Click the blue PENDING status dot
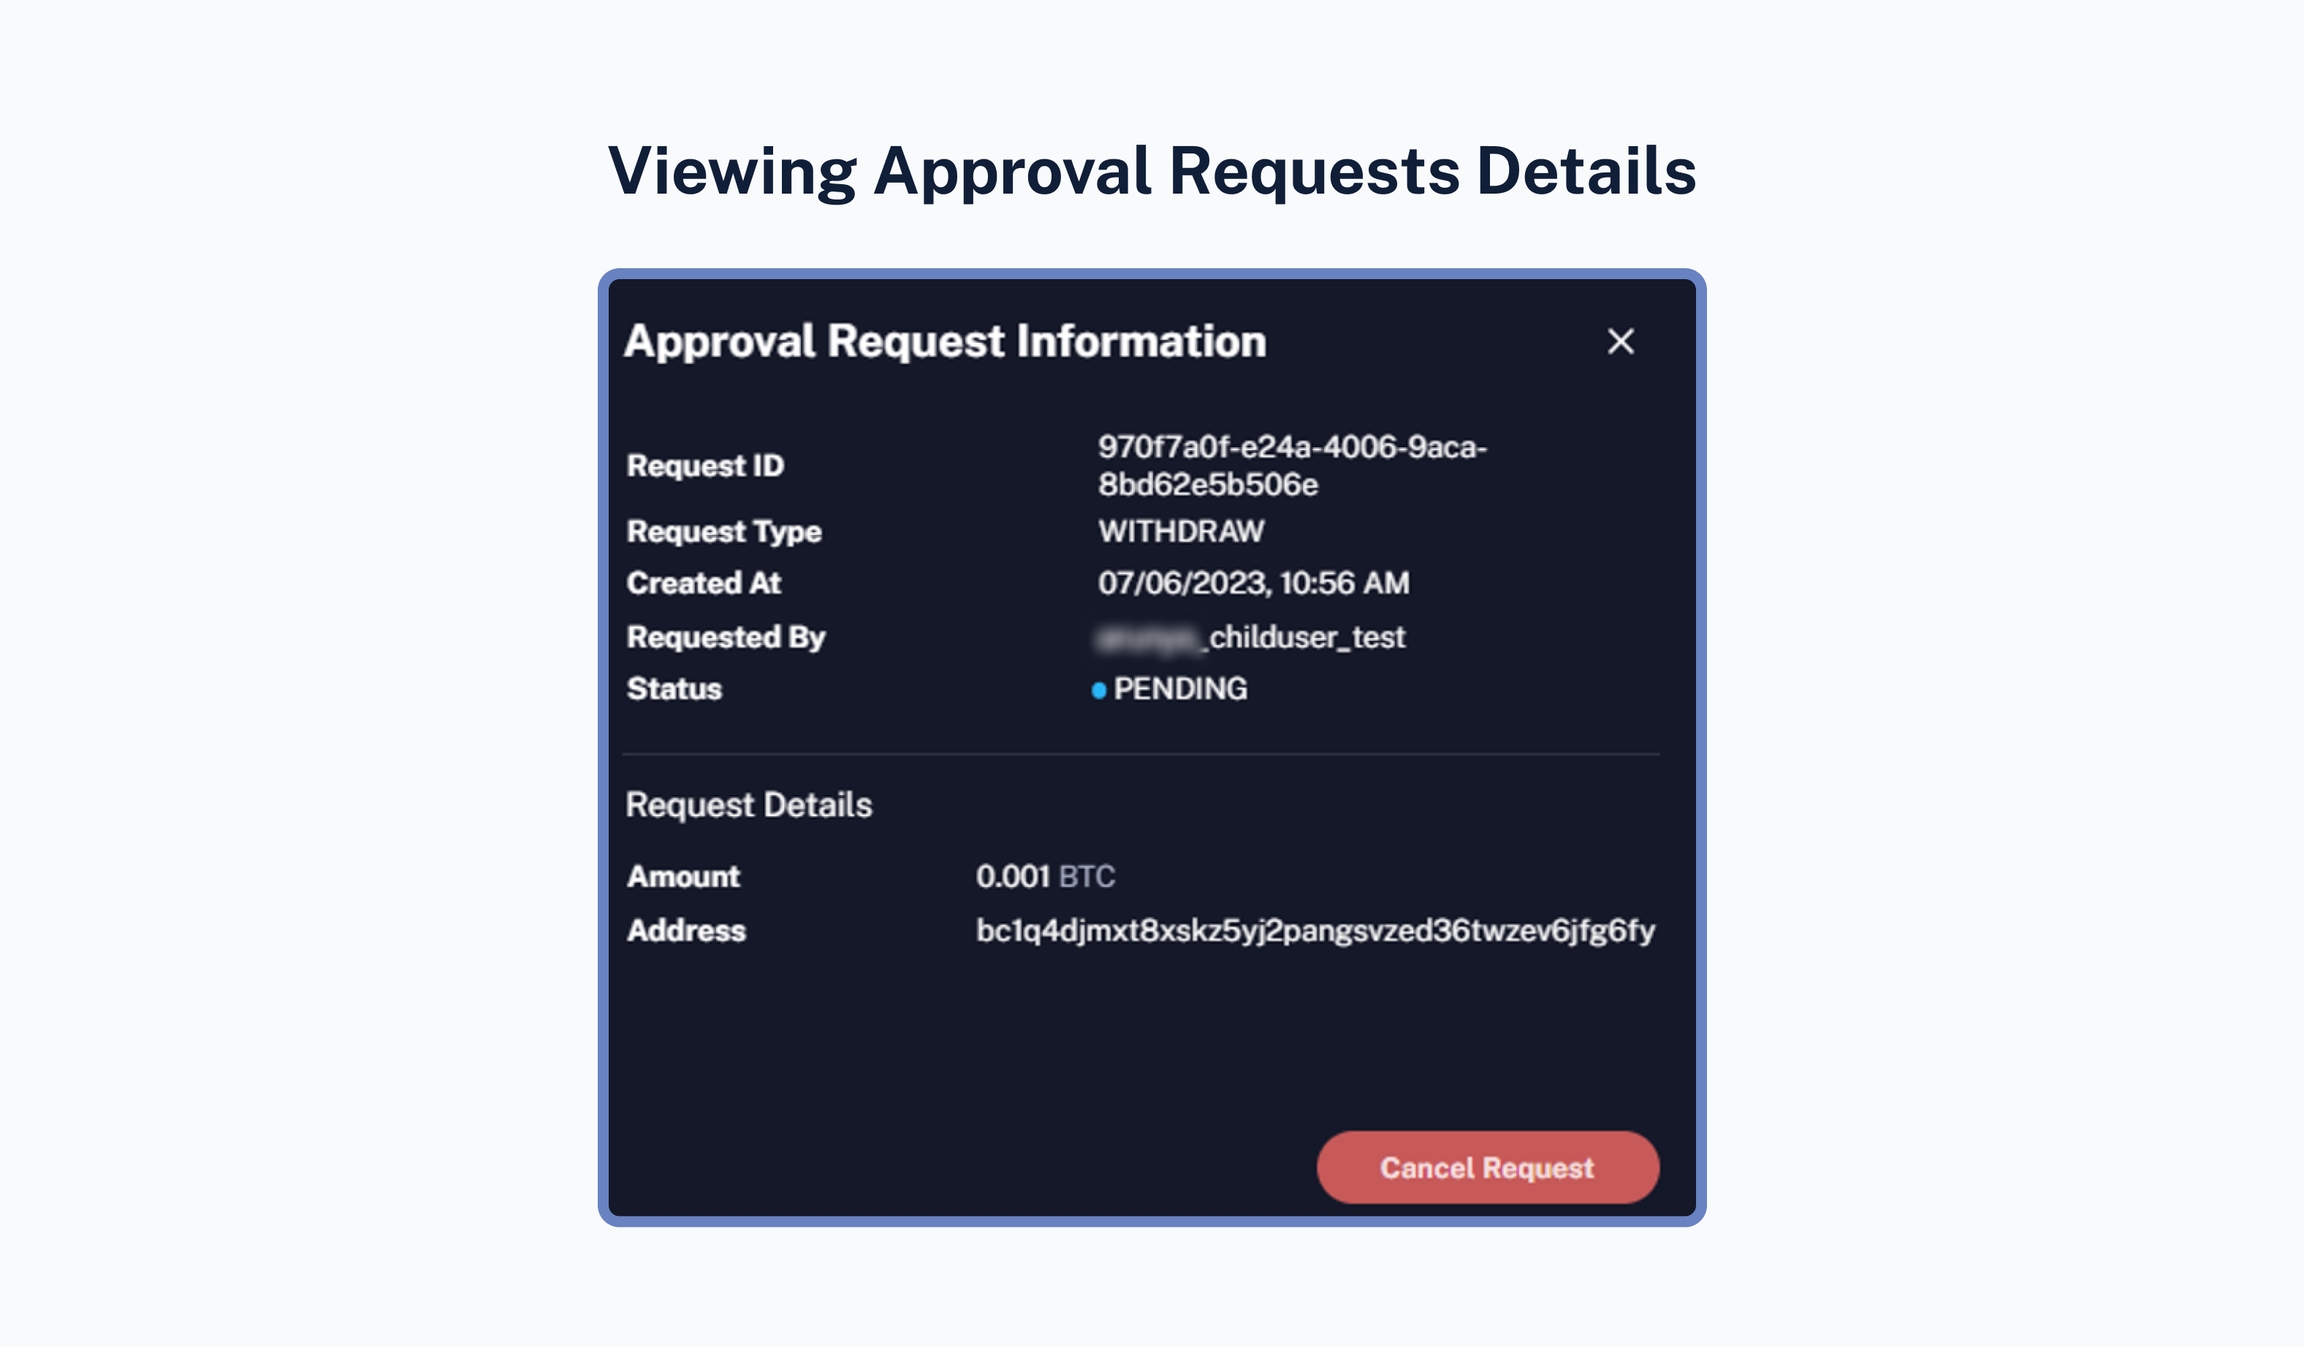The image size is (2304, 1346). 1098,690
